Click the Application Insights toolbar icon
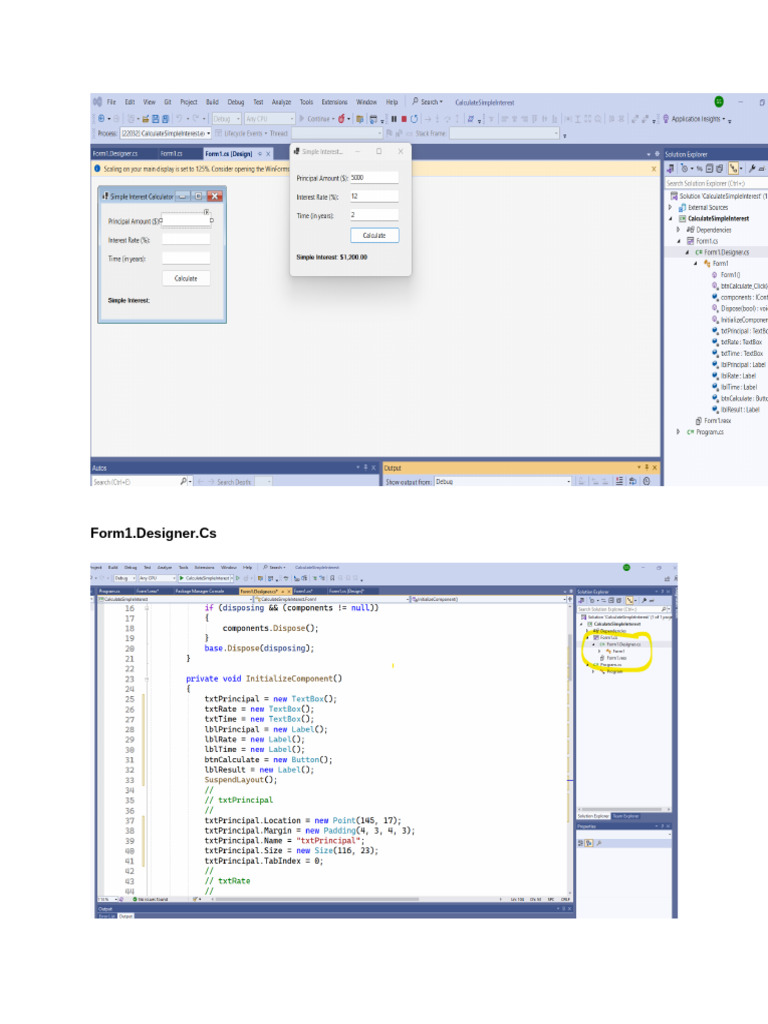The width and height of the screenshot is (768, 1024). pyautogui.click(x=666, y=118)
